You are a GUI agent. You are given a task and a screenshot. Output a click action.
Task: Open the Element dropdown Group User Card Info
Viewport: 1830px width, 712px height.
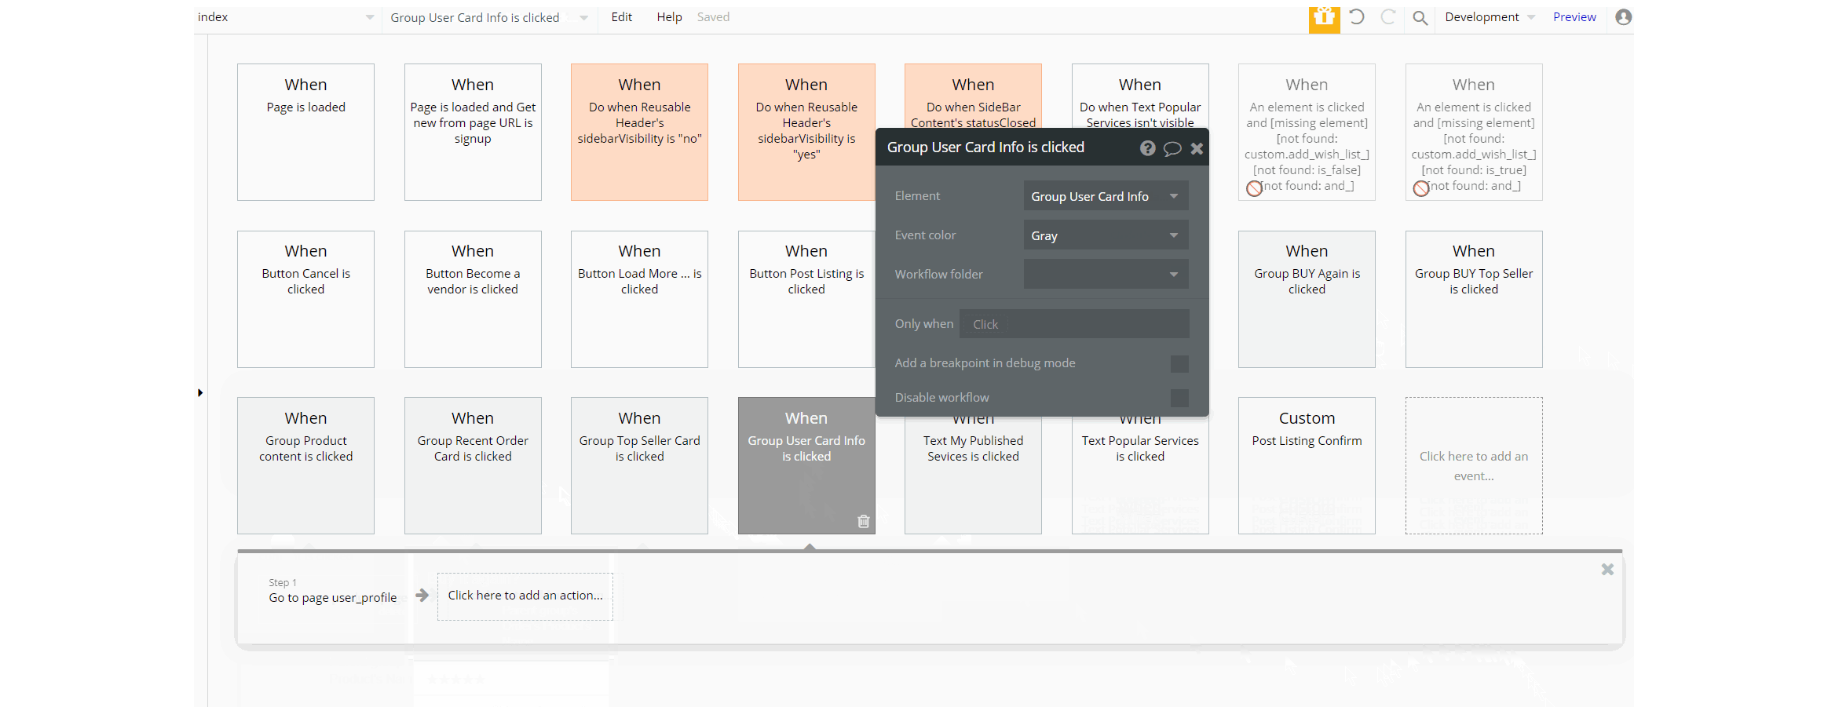coord(1106,196)
